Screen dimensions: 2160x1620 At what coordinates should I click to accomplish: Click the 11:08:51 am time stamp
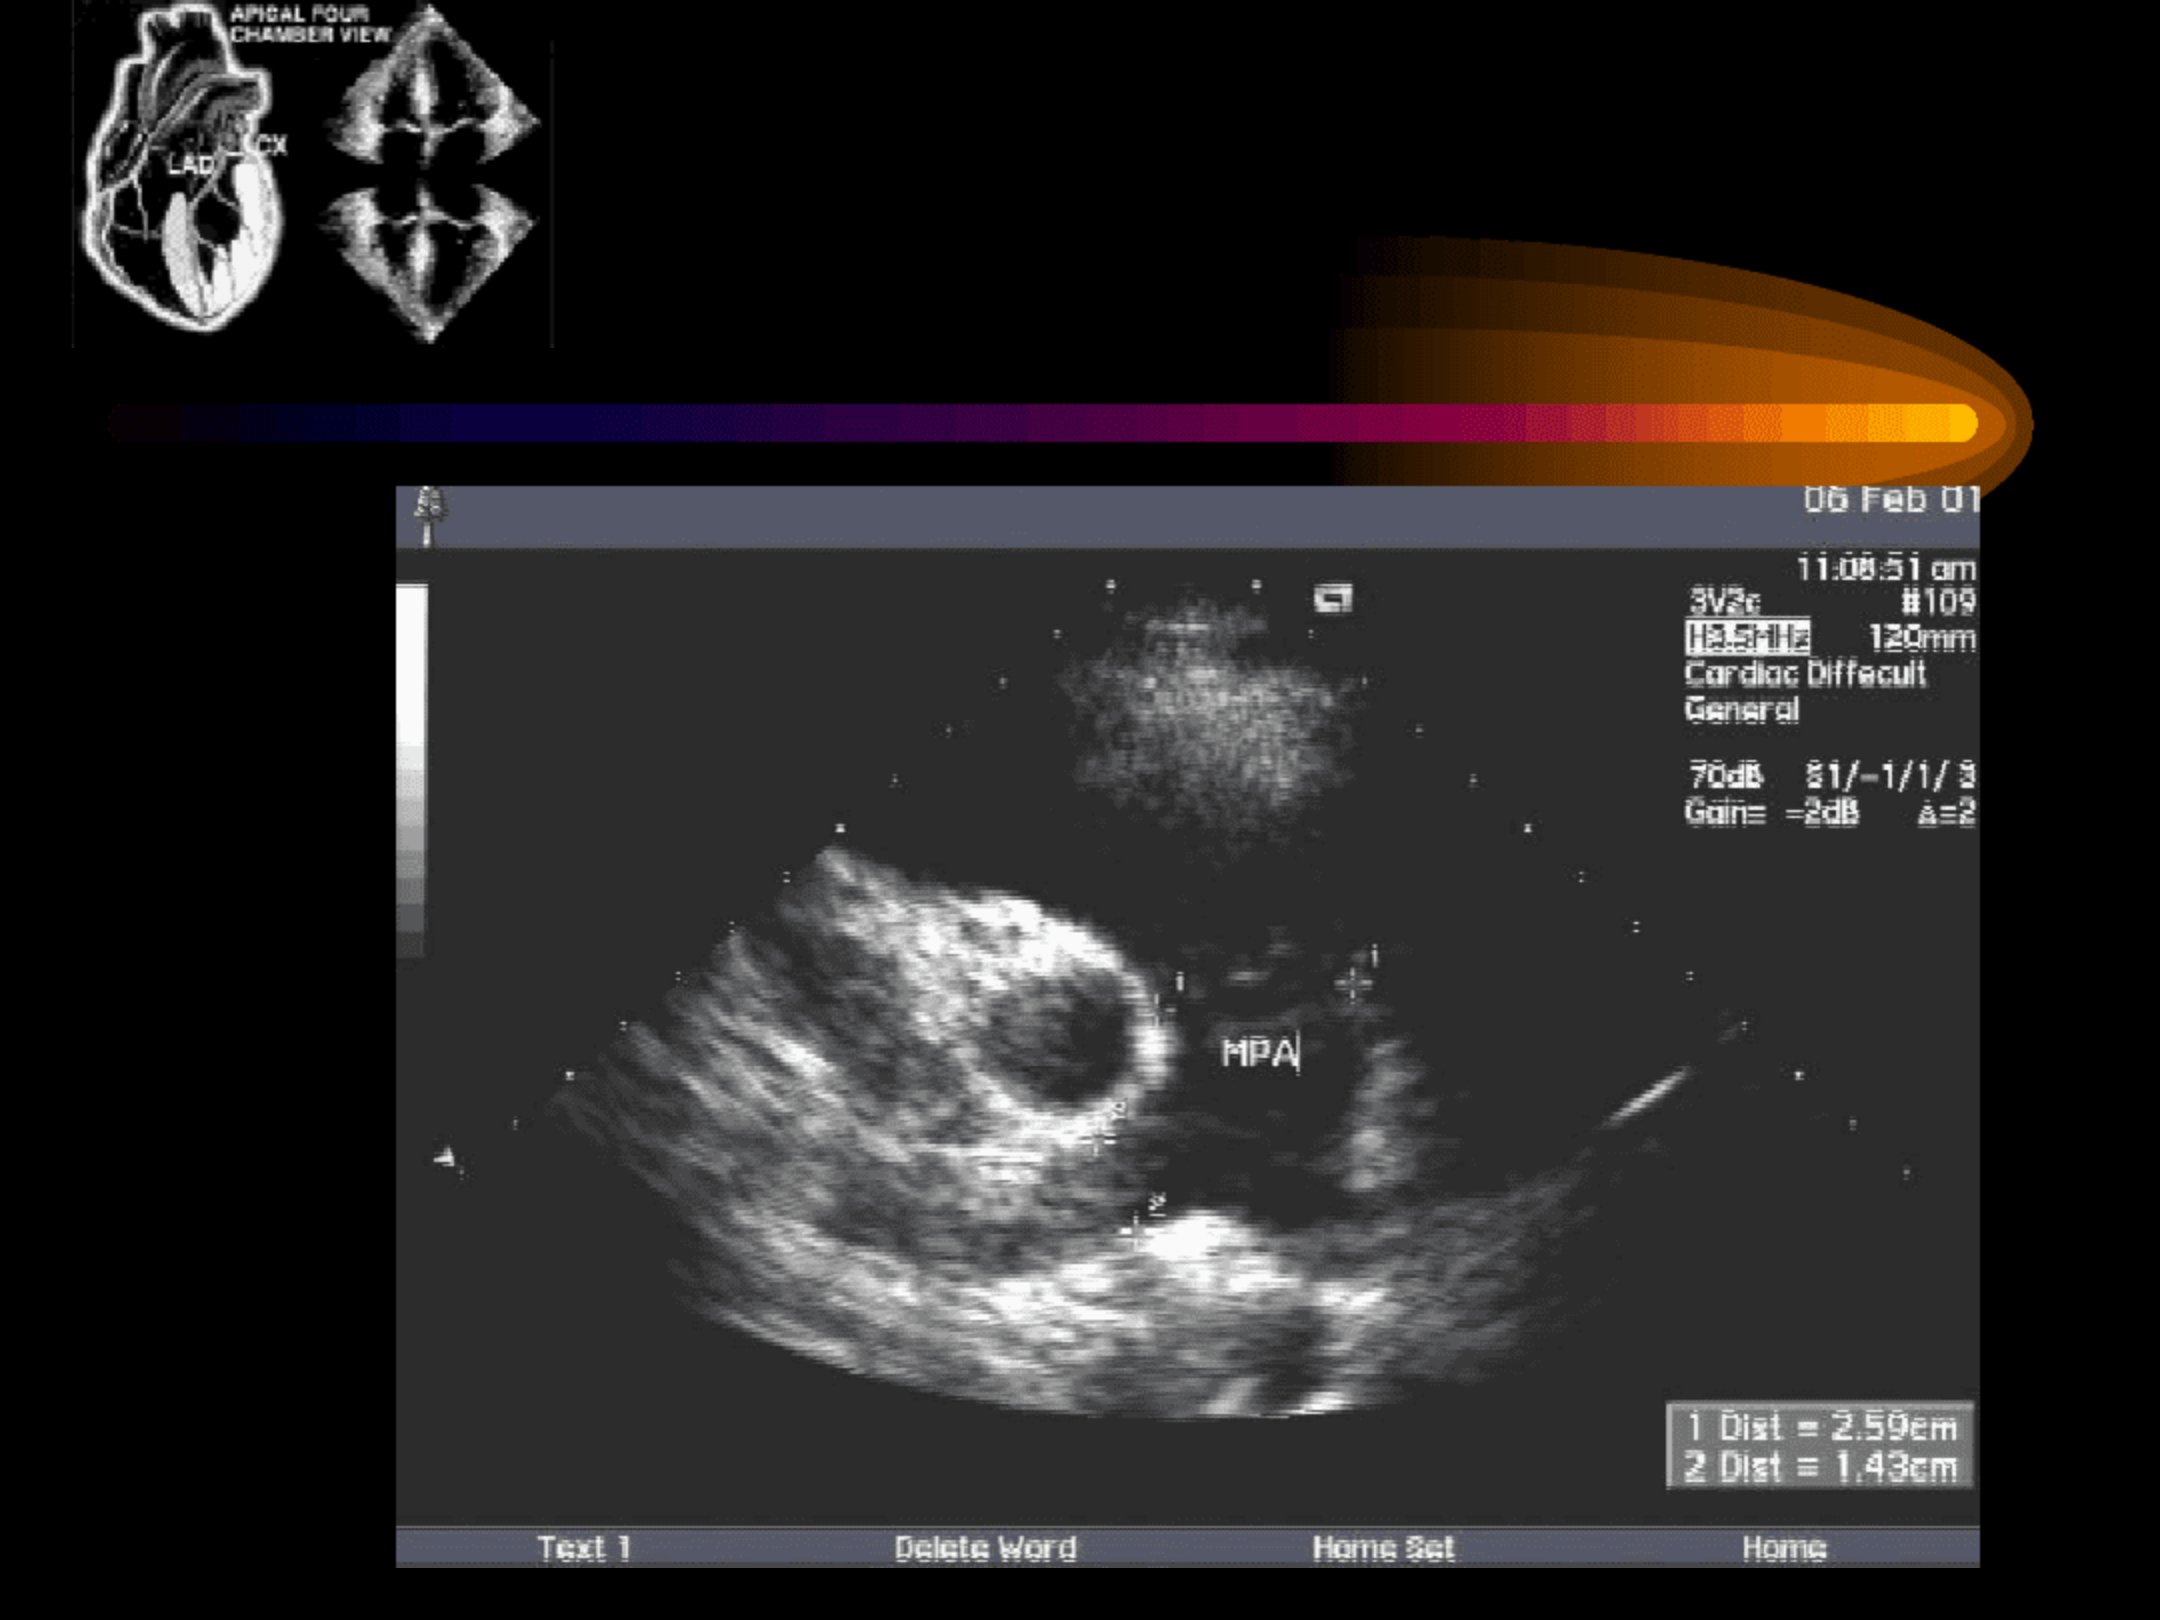click(x=1886, y=569)
